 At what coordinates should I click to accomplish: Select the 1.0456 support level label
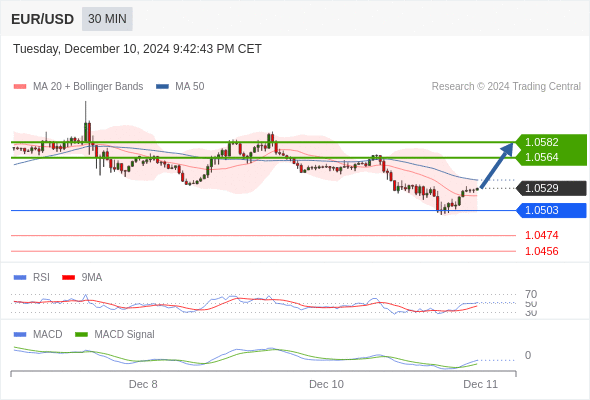point(541,251)
